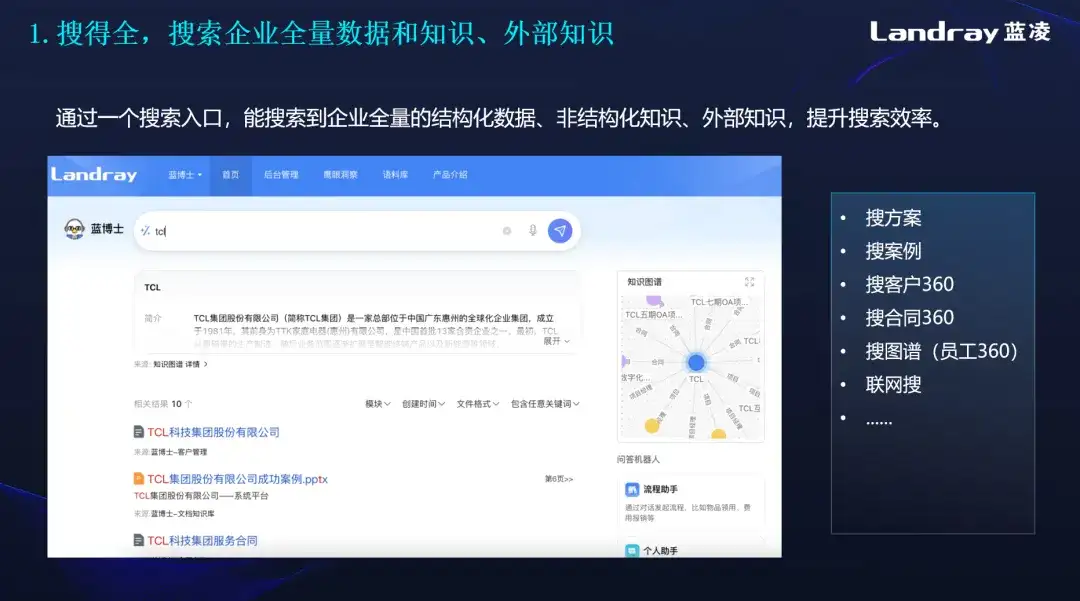The height and width of the screenshot is (601, 1080).
Task: Switch to the 鹰眼洞察 tab
Action: 340,175
